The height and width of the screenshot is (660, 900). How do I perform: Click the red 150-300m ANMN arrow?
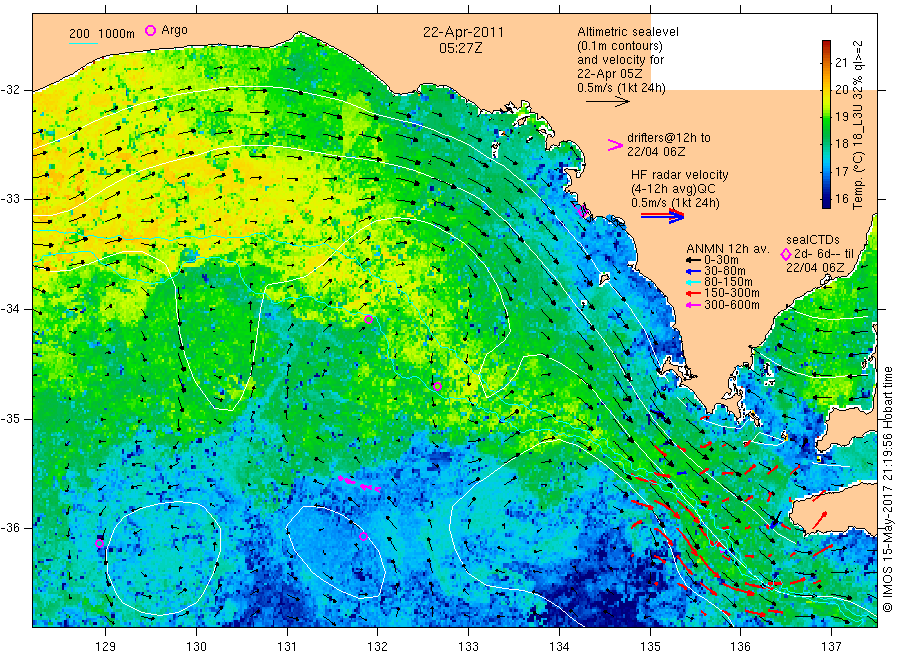pos(694,294)
